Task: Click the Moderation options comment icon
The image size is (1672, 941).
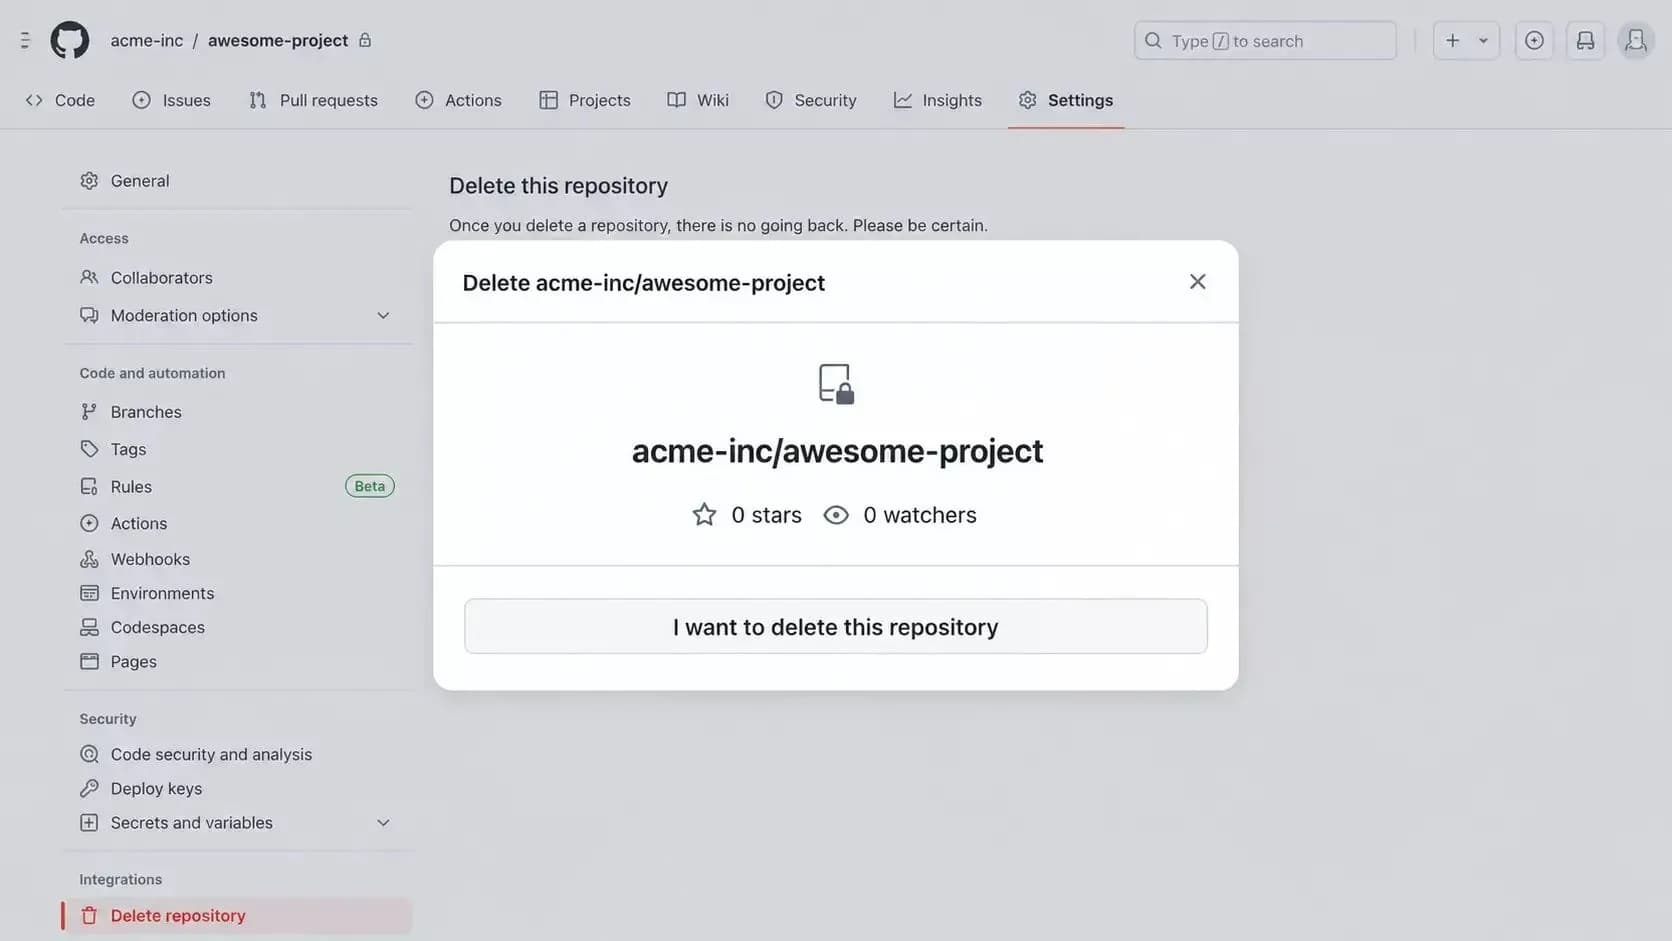Action: tap(89, 316)
